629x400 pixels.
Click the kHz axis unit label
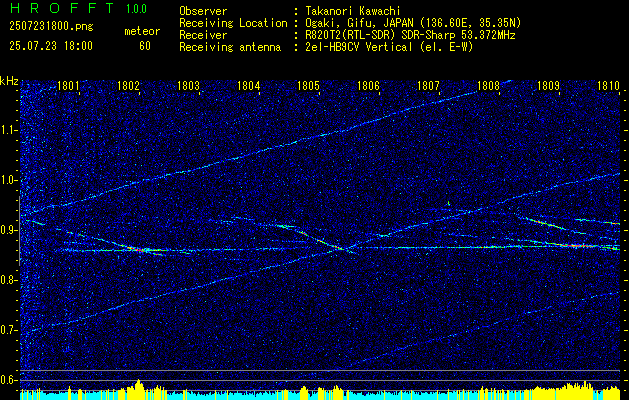pyautogui.click(x=9, y=81)
